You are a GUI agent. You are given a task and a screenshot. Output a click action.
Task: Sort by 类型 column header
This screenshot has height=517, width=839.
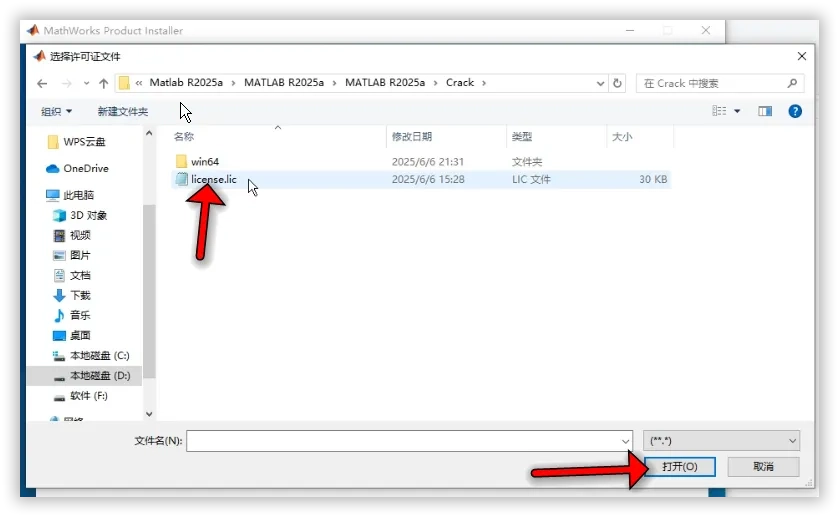pos(522,136)
